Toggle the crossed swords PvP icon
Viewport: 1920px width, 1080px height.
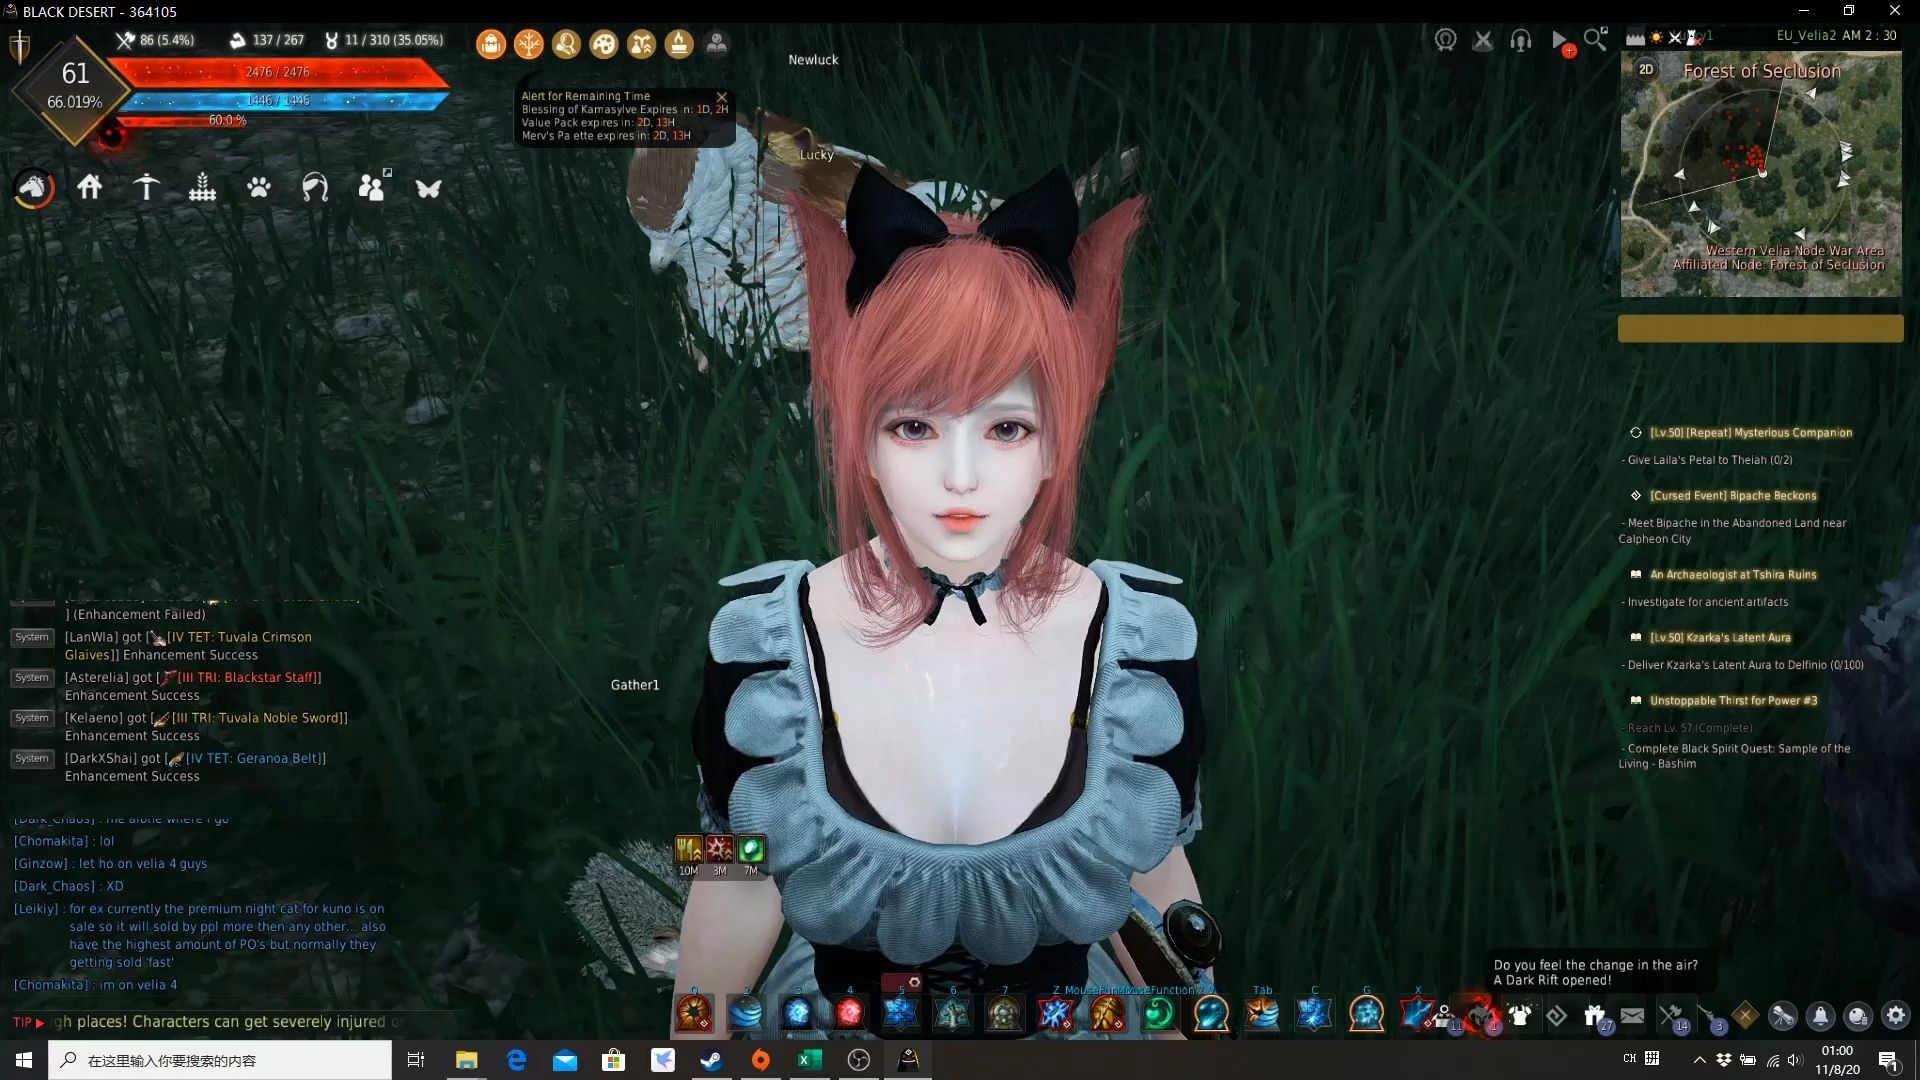point(1483,40)
